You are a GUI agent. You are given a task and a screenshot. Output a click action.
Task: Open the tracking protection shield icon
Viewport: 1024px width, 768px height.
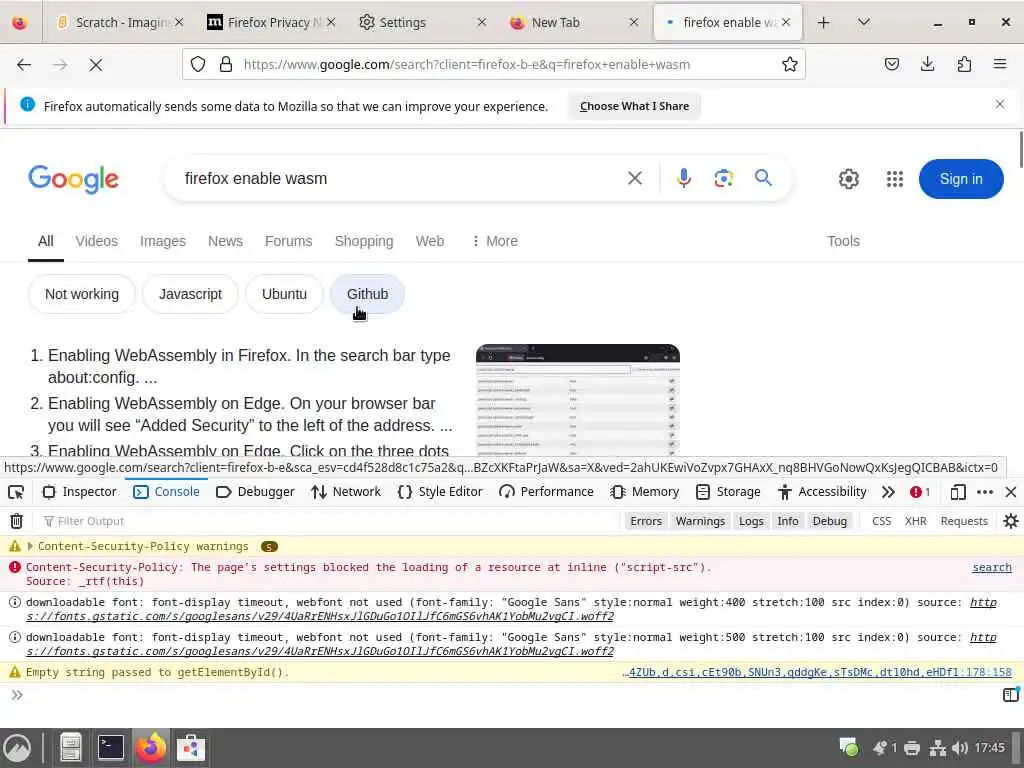(198, 64)
